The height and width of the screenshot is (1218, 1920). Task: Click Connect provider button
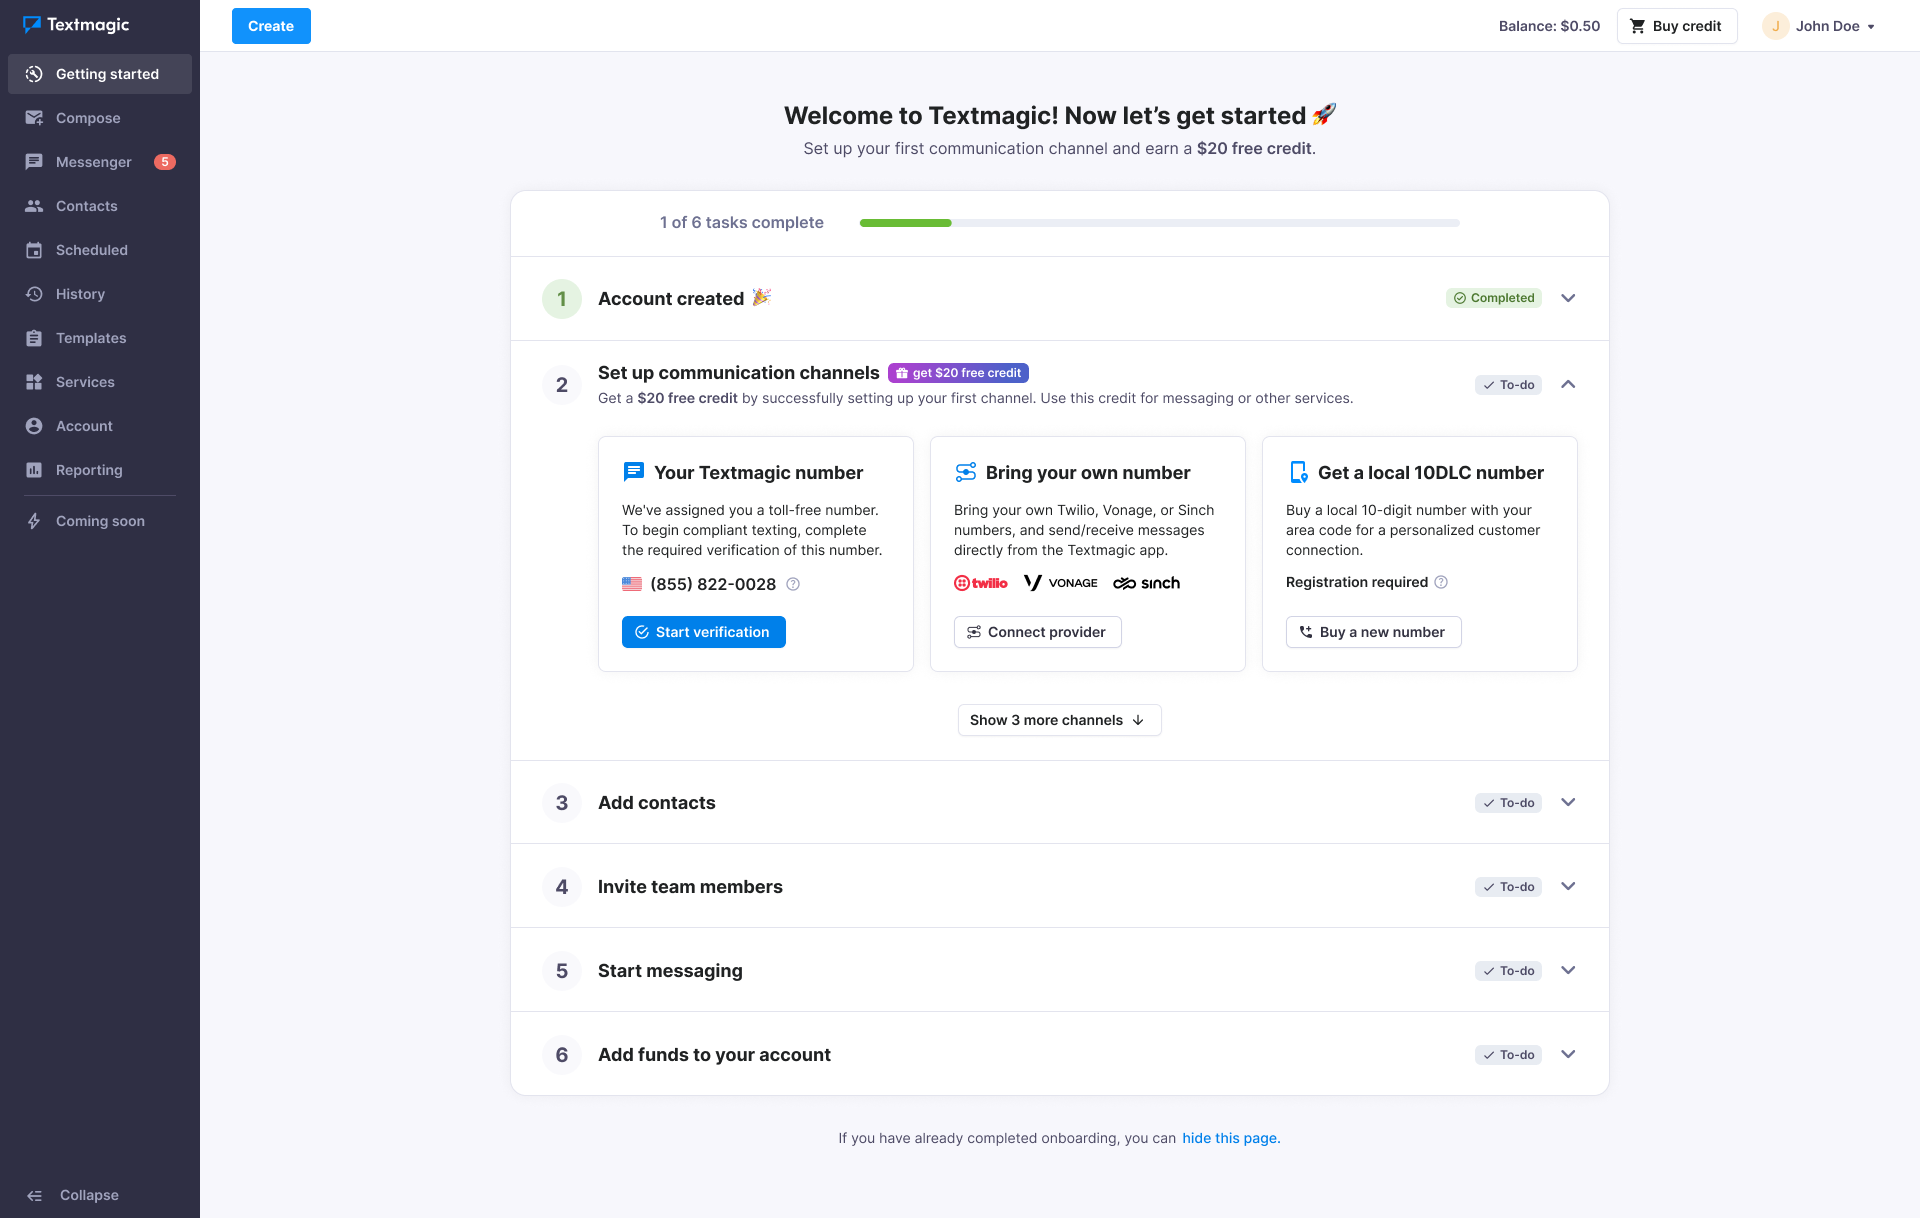(x=1037, y=631)
